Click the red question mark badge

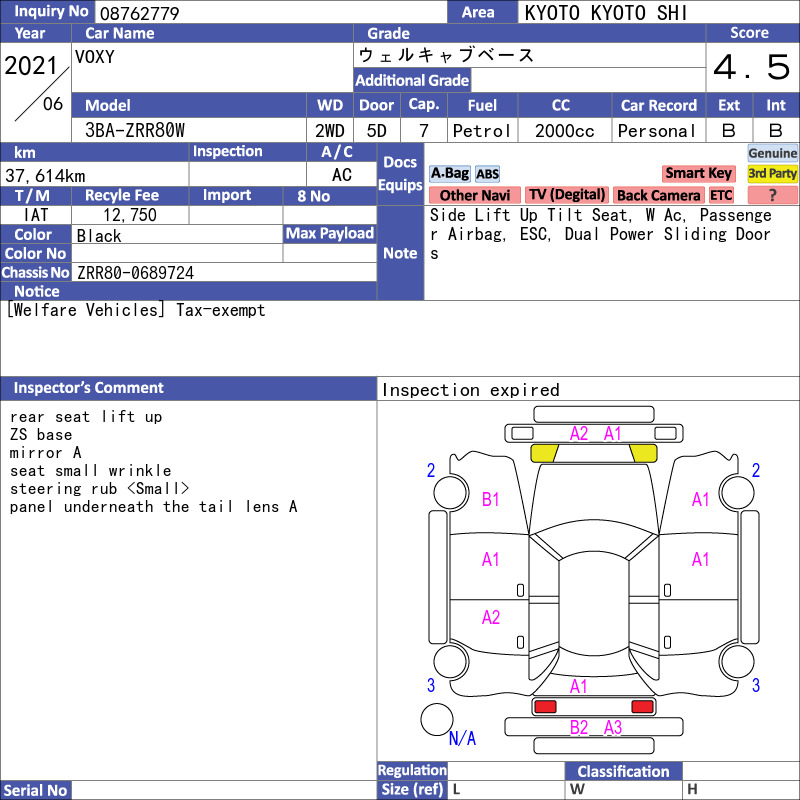point(772,195)
